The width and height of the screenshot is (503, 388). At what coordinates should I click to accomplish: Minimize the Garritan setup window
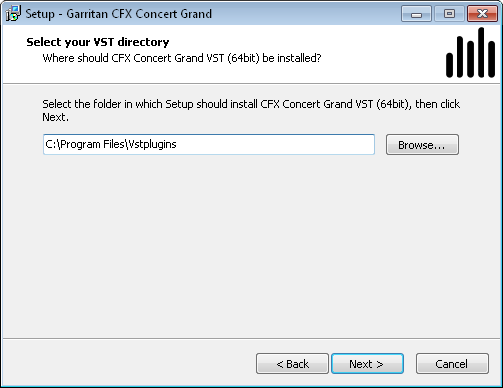[x=416, y=14]
